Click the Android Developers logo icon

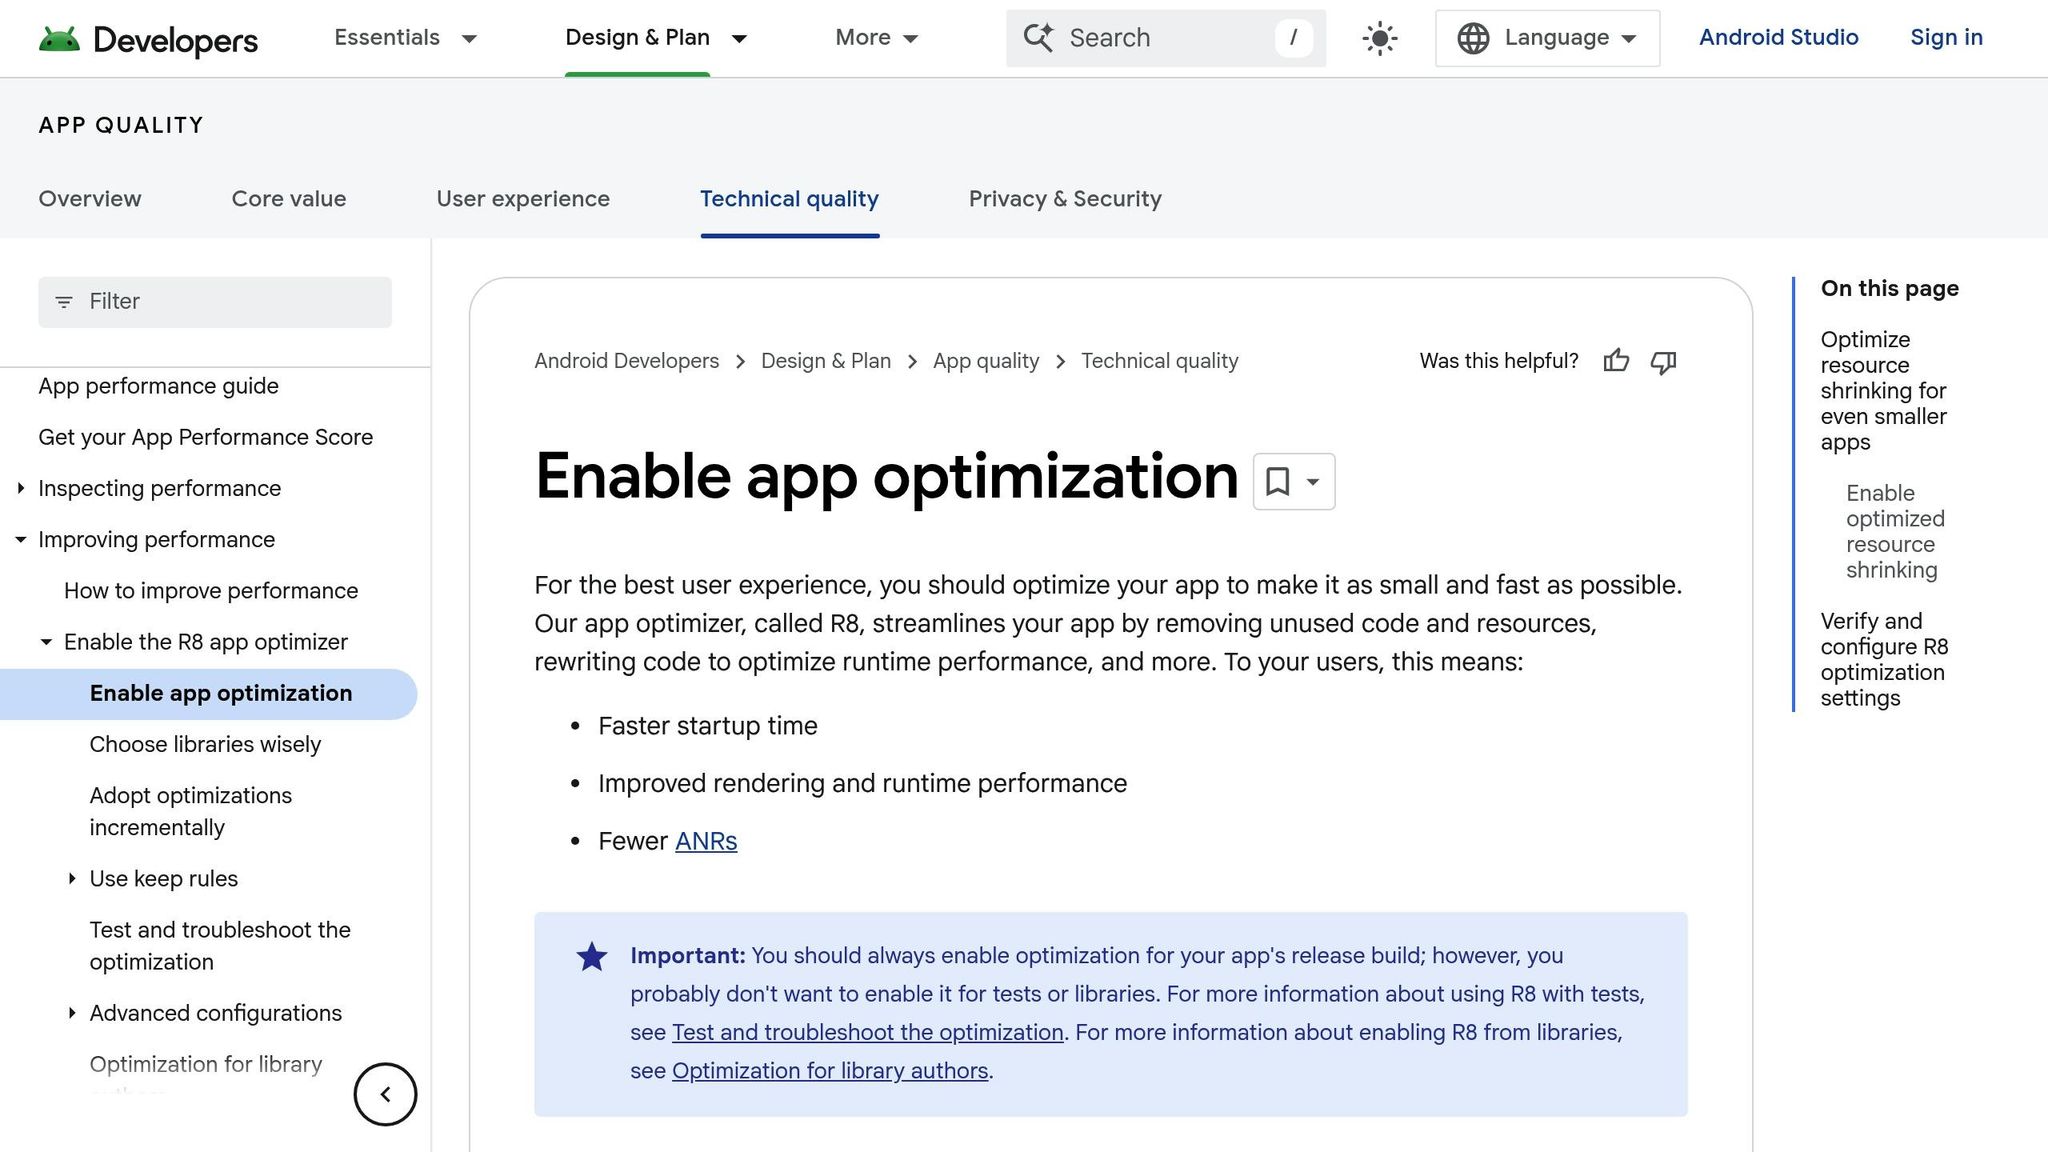tap(59, 39)
